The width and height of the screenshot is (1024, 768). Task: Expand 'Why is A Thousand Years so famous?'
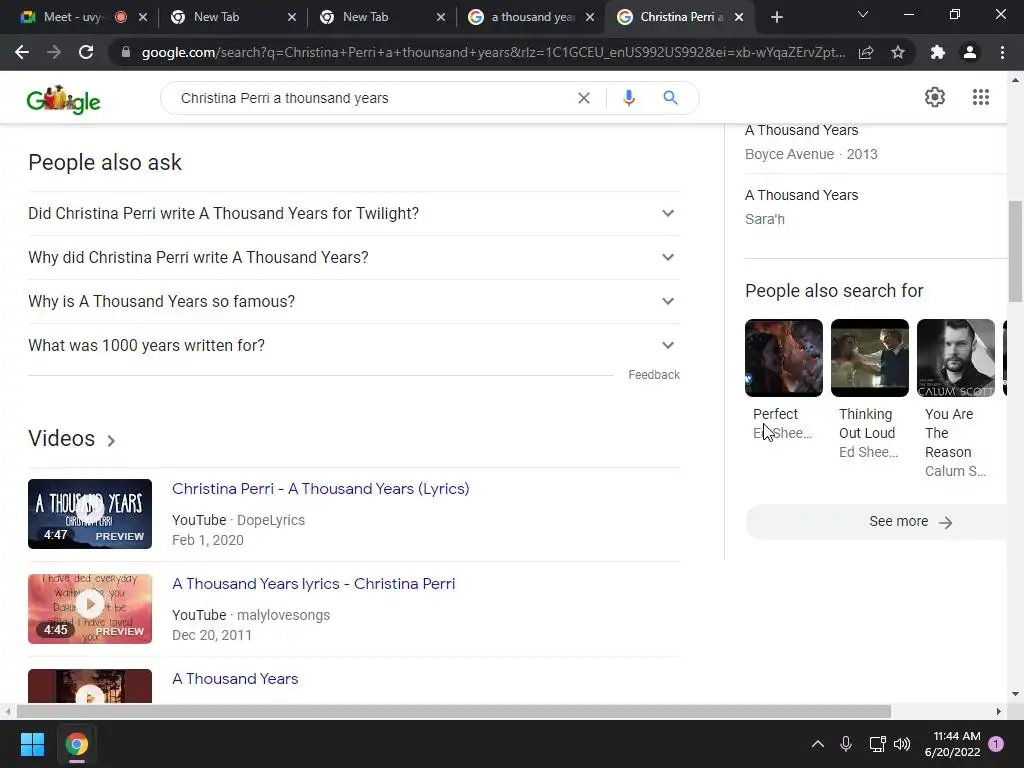coord(354,301)
